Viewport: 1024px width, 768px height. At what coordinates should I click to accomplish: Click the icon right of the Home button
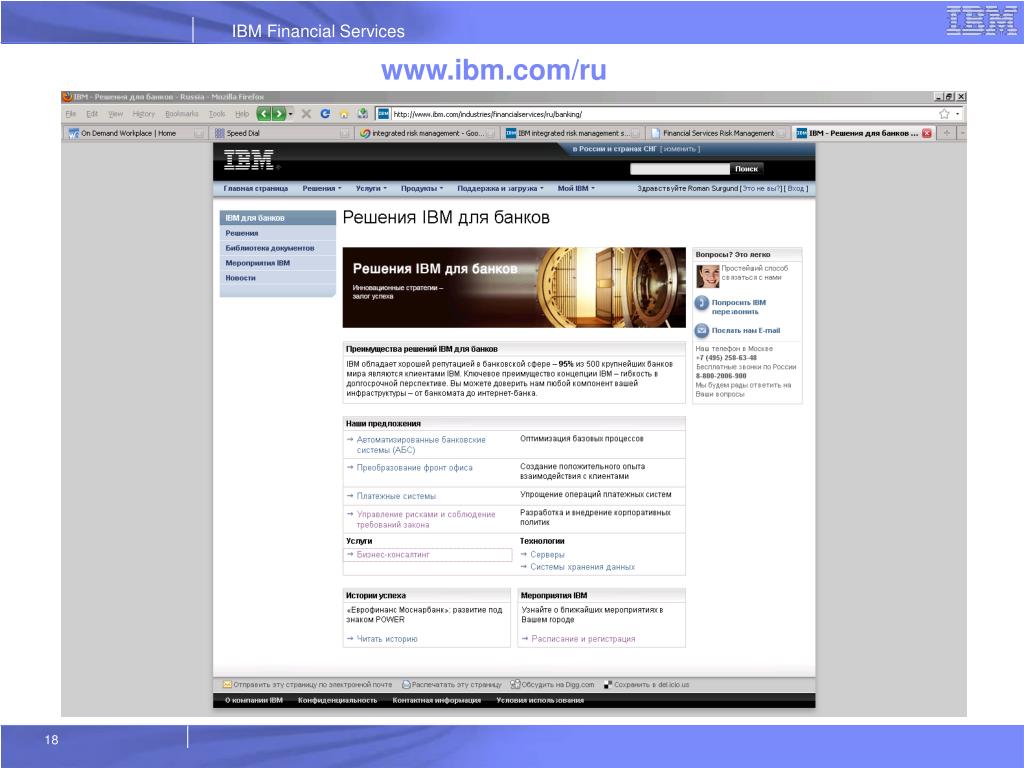pos(362,114)
